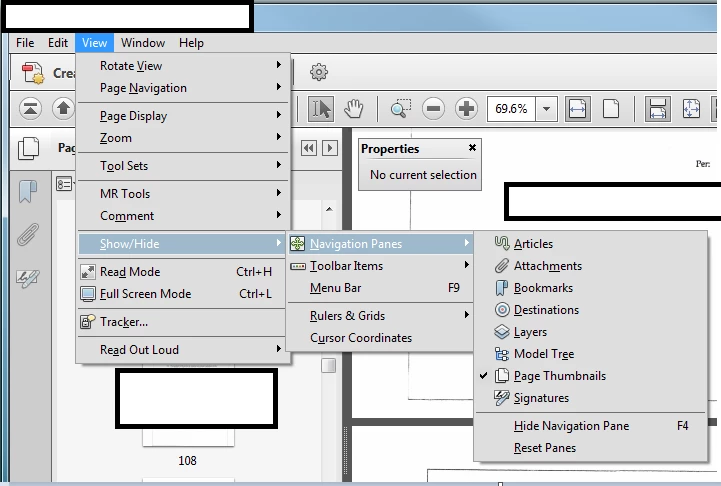Image resolution: width=721 pixels, height=486 pixels.
Task: Open the Bookmarks sidebar icon
Action: (x=28, y=191)
